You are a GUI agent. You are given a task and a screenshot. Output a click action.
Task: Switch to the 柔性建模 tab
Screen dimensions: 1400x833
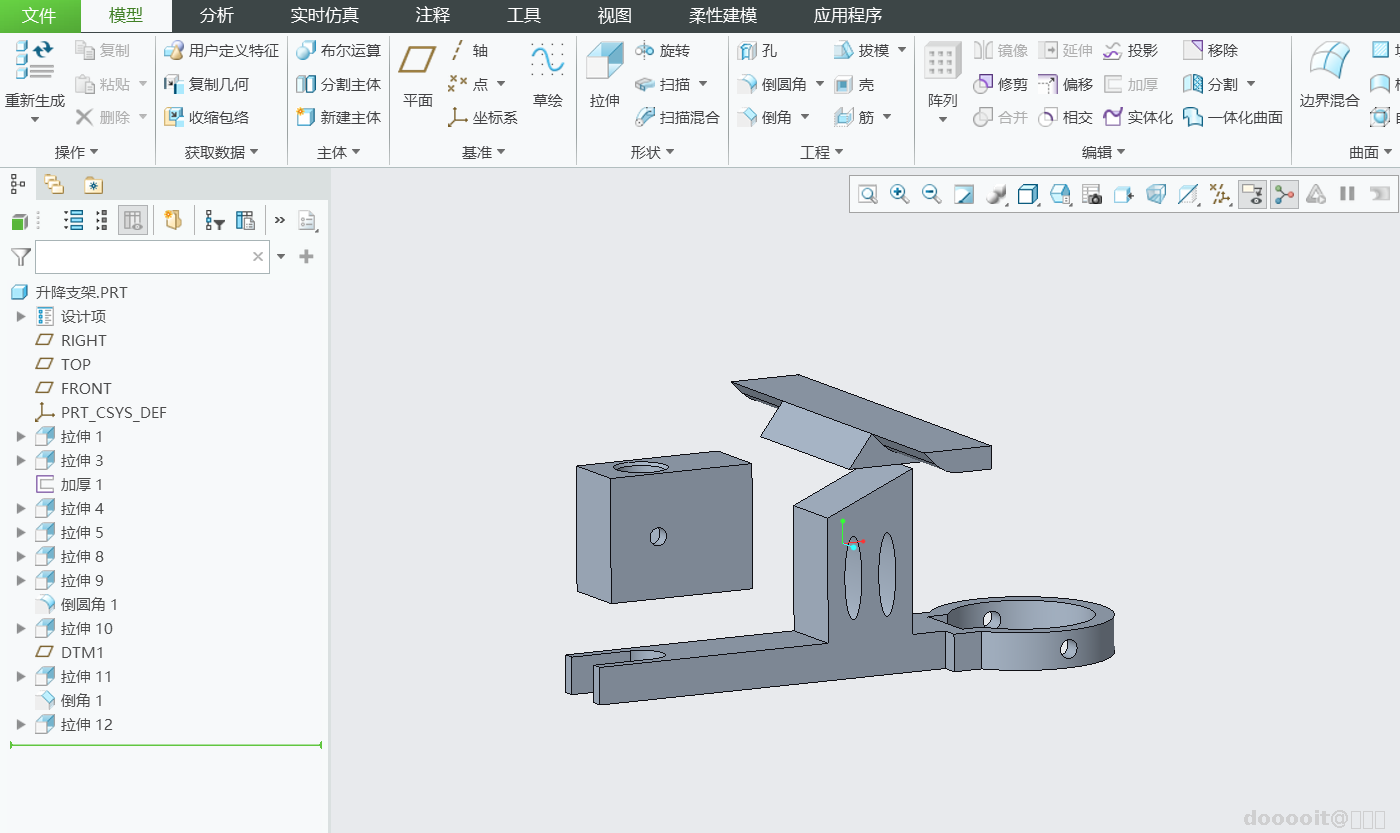point(723,16)
